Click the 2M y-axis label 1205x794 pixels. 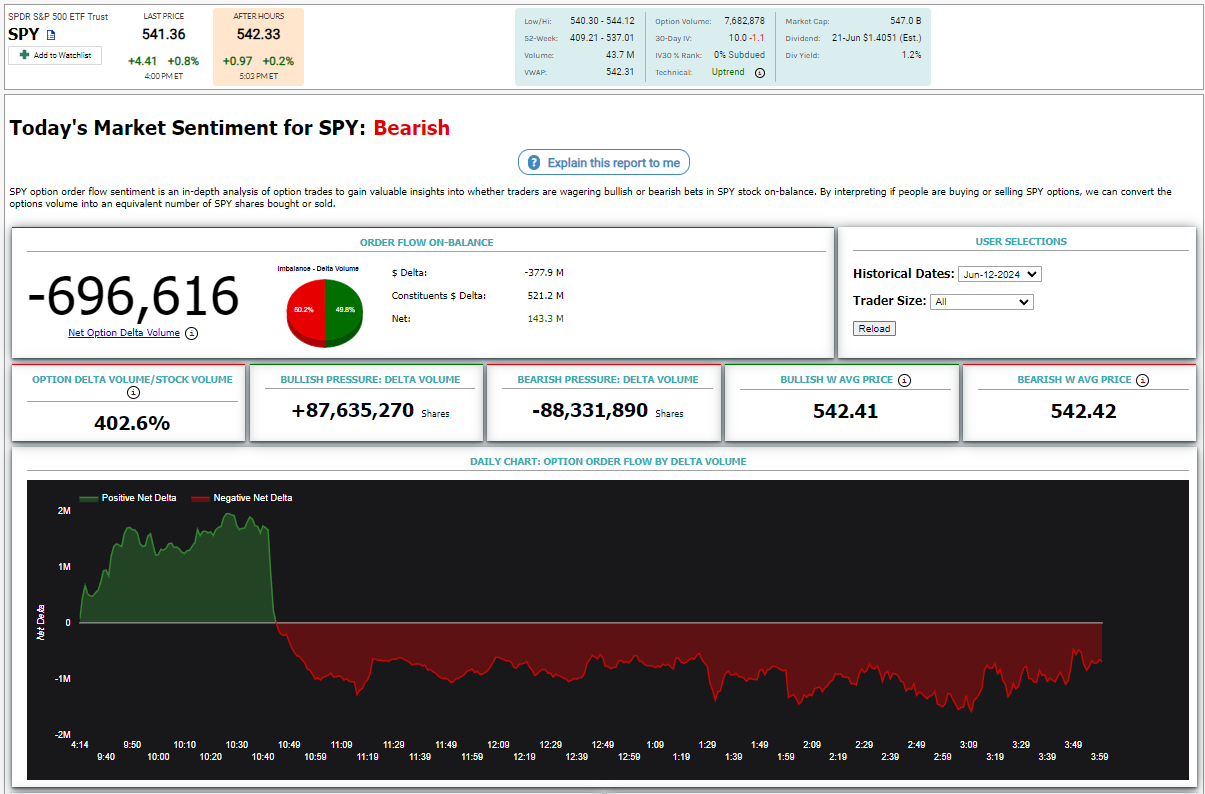[x=64, y=511]
